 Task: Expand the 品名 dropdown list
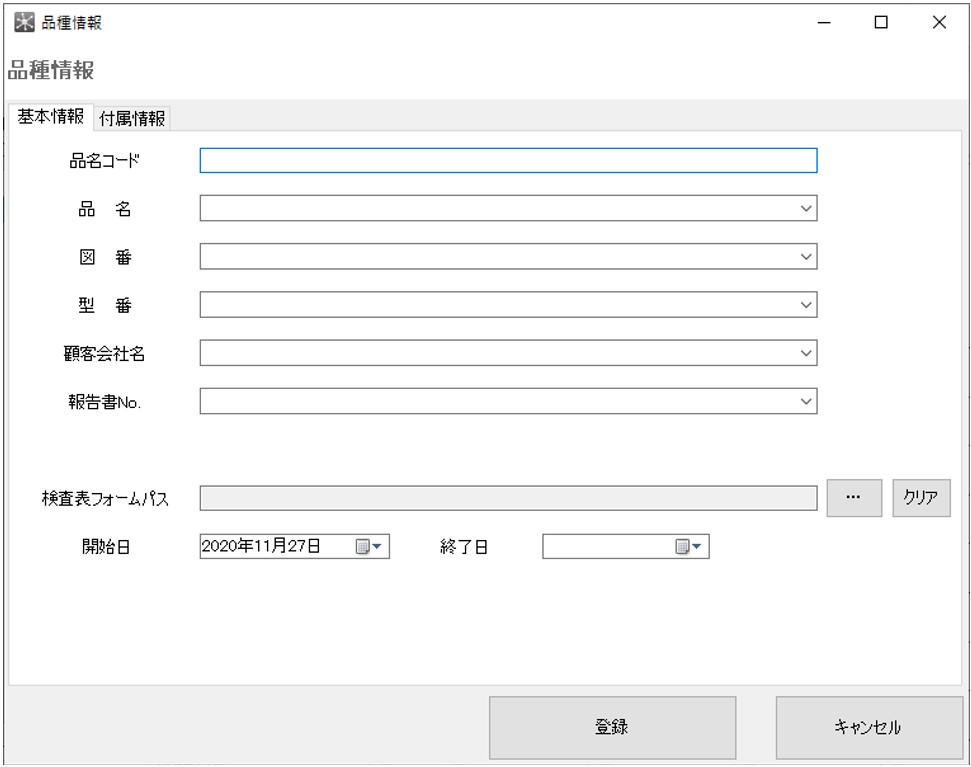[x=807, y=209]
